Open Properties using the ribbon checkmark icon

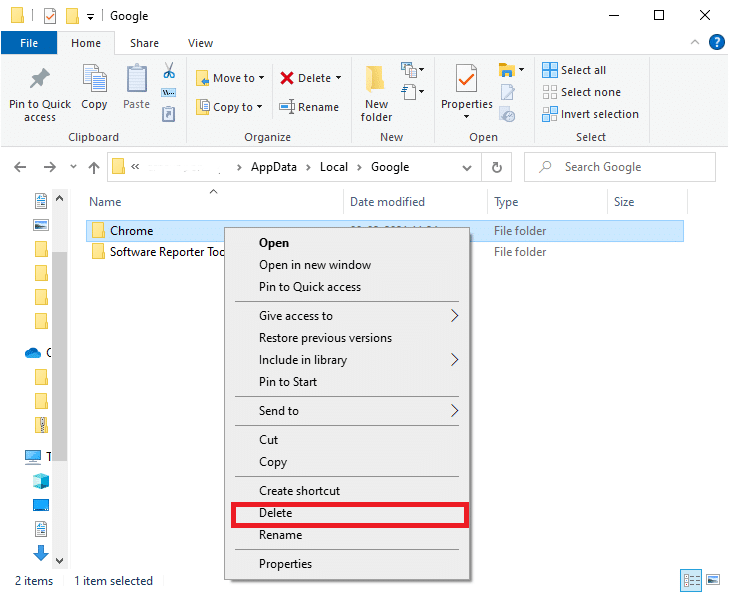(x=466, y=80)
